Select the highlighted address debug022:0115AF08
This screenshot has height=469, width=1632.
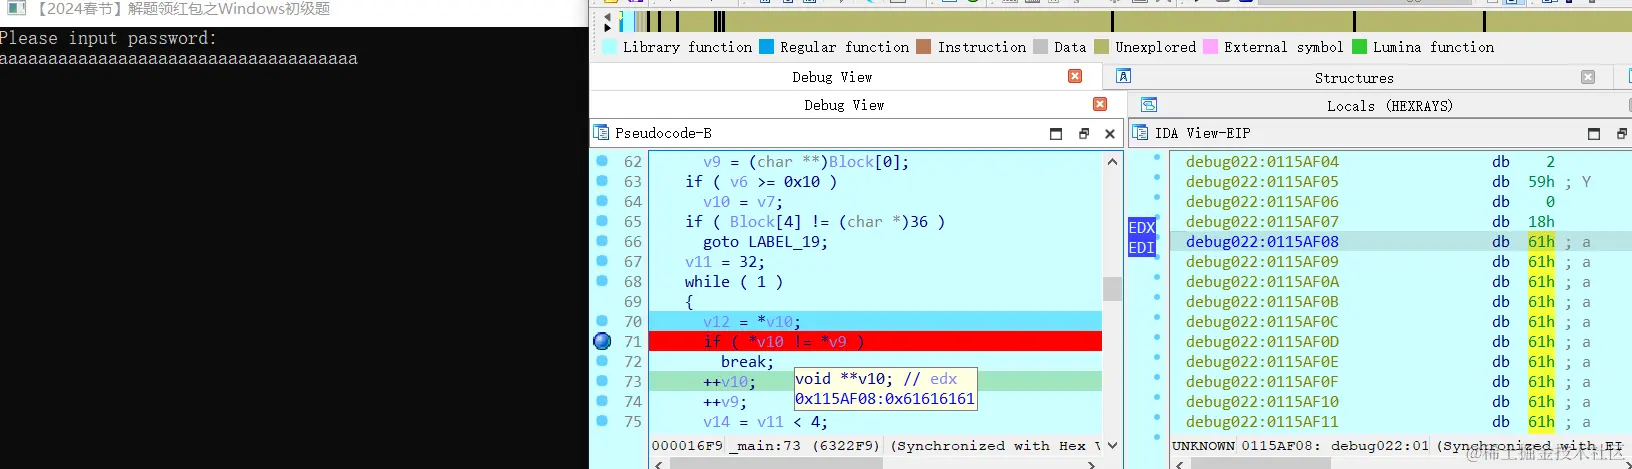(1262, 241)
